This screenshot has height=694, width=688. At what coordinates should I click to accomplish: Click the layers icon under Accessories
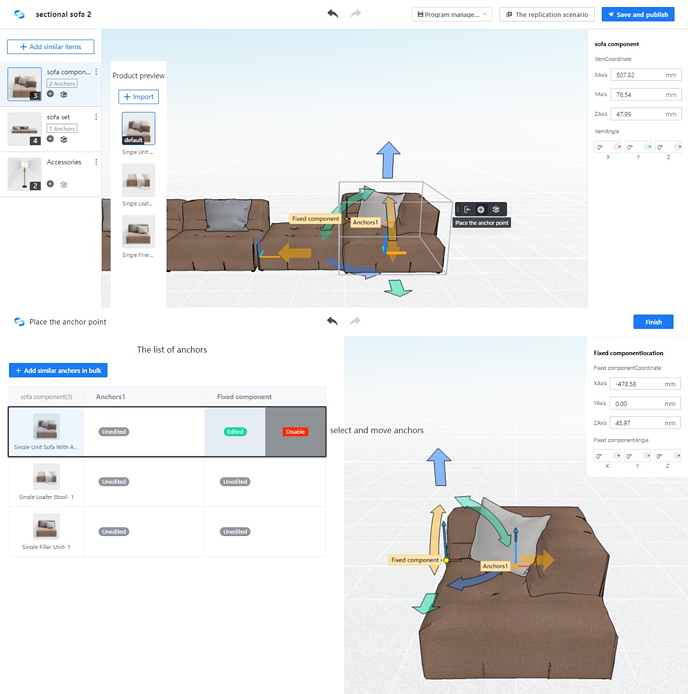click(x=63, y=184)
